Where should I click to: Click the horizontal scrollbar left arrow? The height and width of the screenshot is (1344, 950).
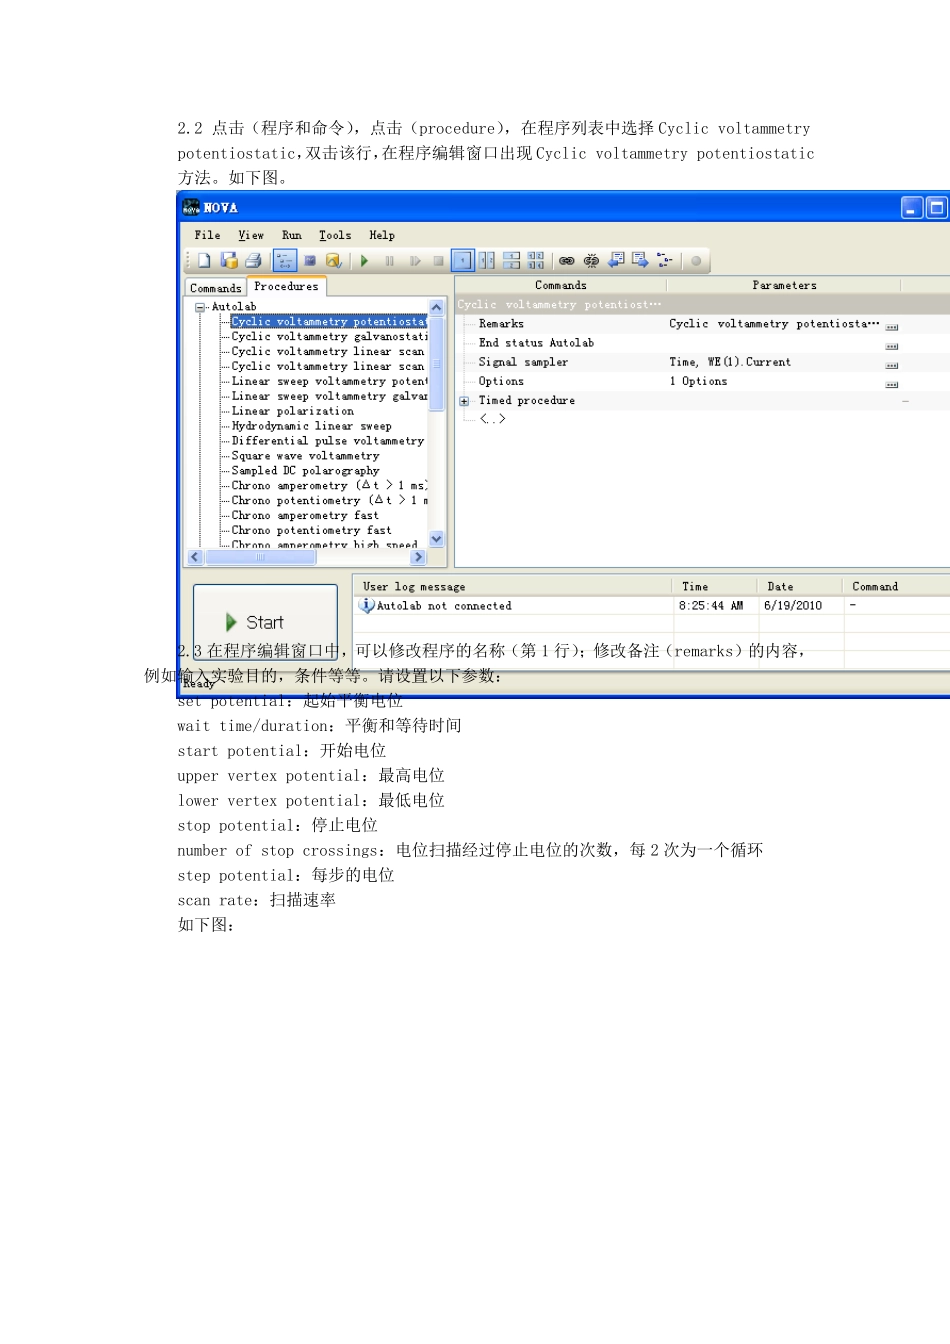(x=195, y=557)
